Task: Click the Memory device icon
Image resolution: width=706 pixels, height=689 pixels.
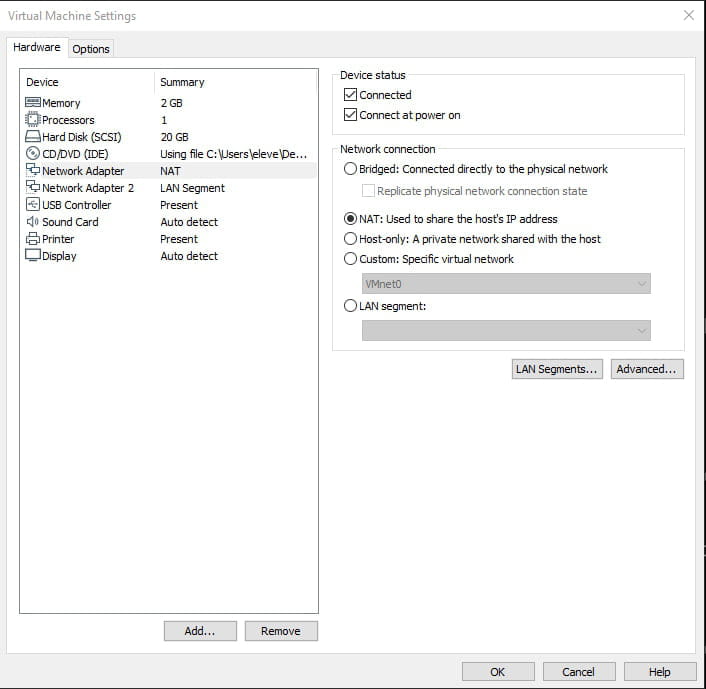Action: [33, 103]
